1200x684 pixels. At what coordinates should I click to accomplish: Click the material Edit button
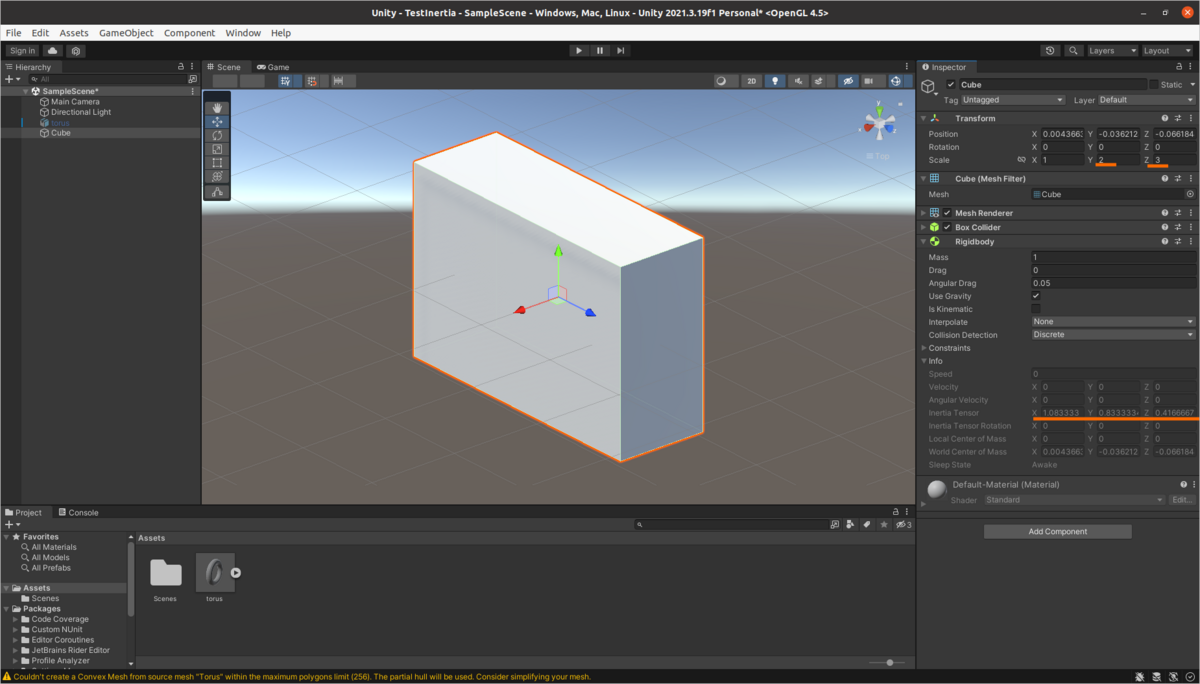[1182, 500]
